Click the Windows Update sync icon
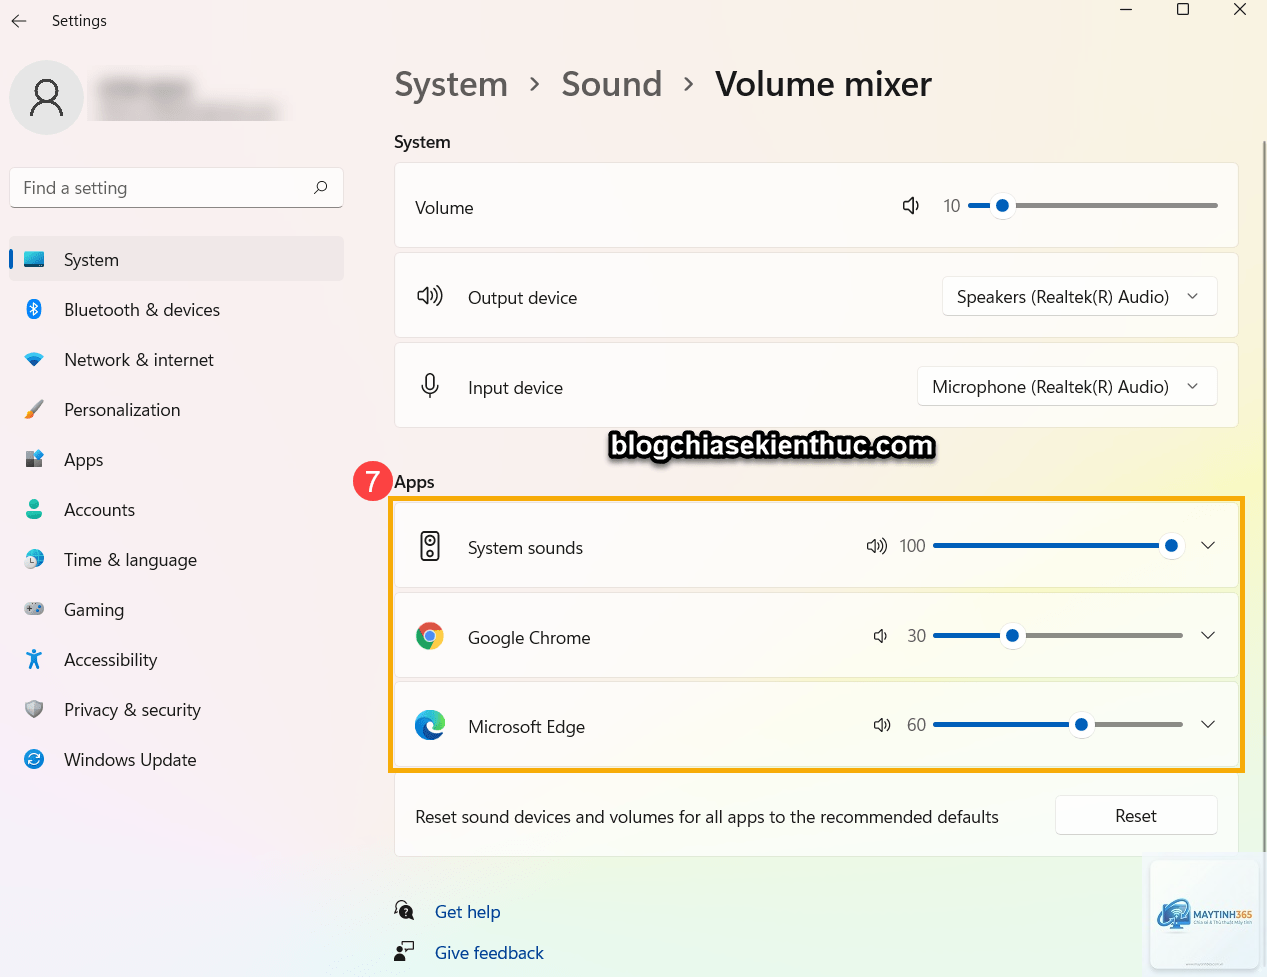The width and height of the screenshot is (1267, 977). tap(34, 759)
